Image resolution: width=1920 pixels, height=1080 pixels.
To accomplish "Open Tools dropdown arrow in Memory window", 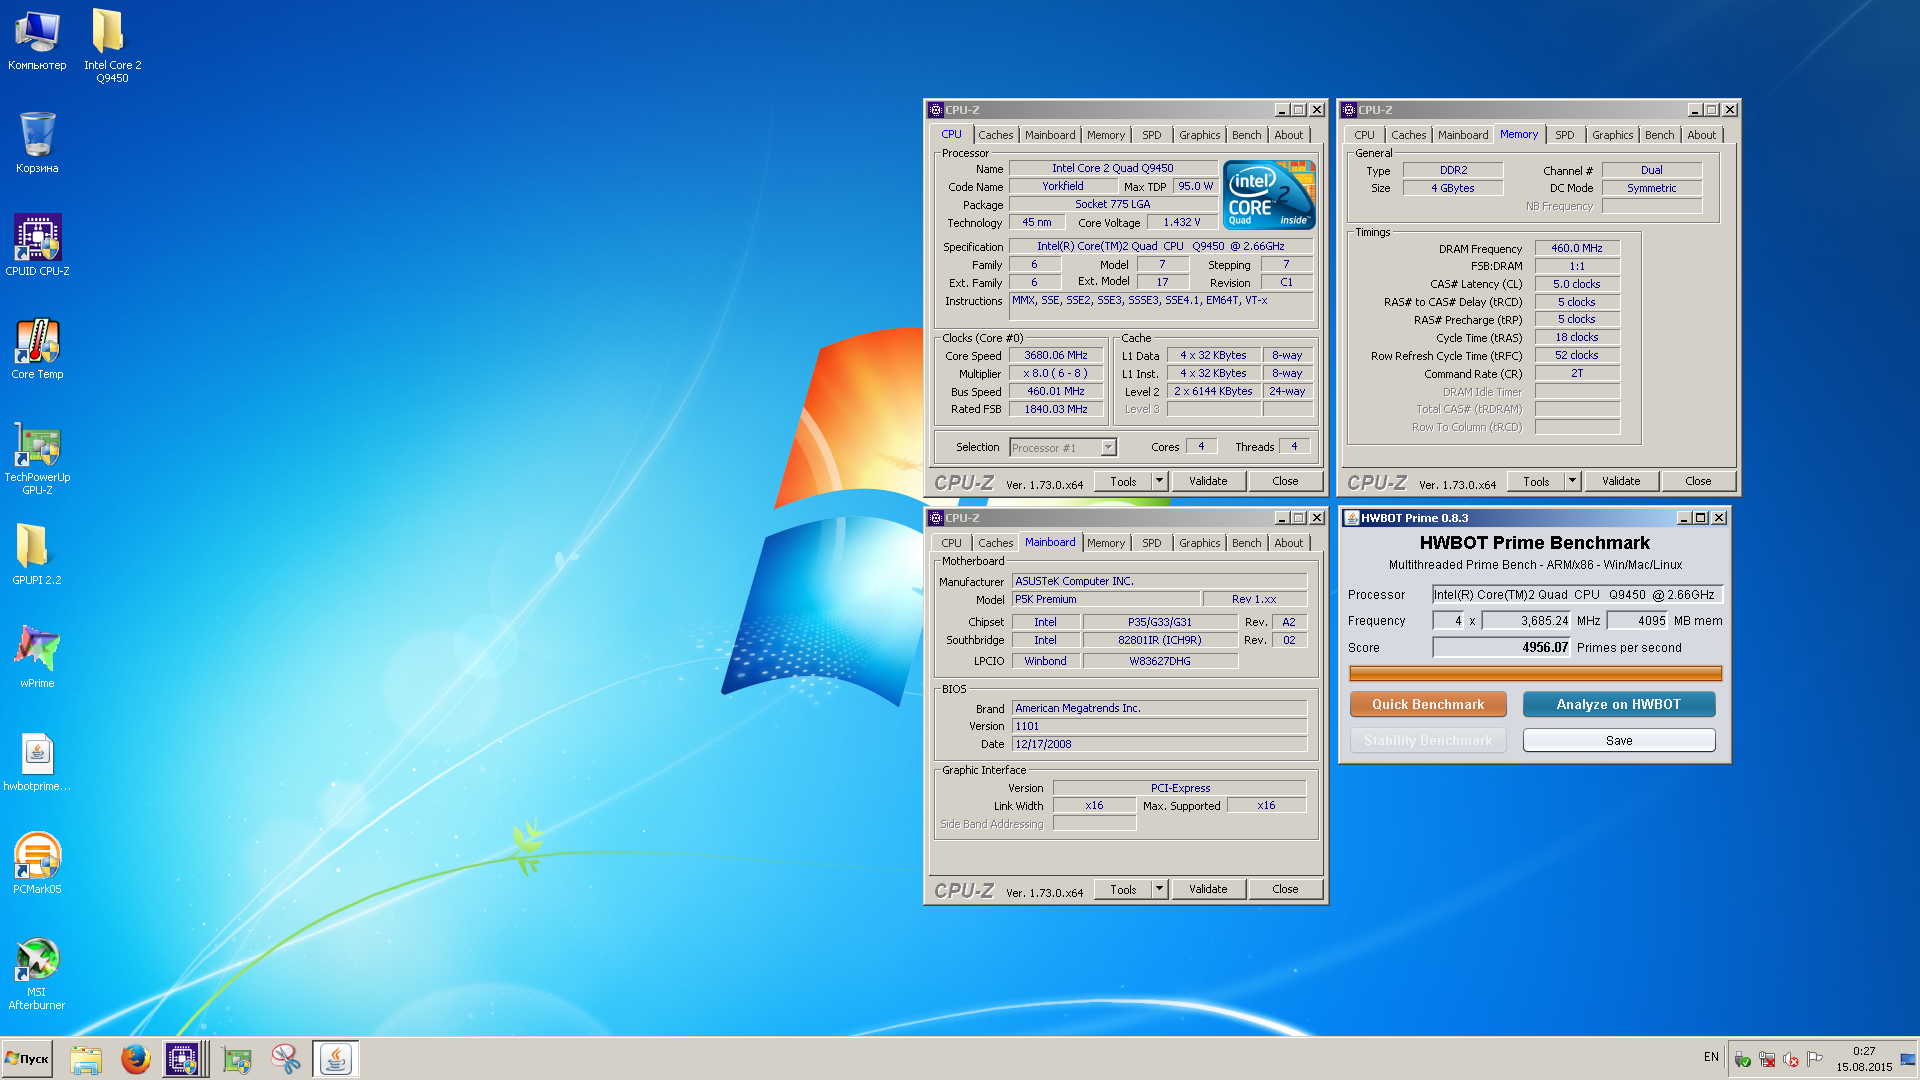I will (1572, 481).
